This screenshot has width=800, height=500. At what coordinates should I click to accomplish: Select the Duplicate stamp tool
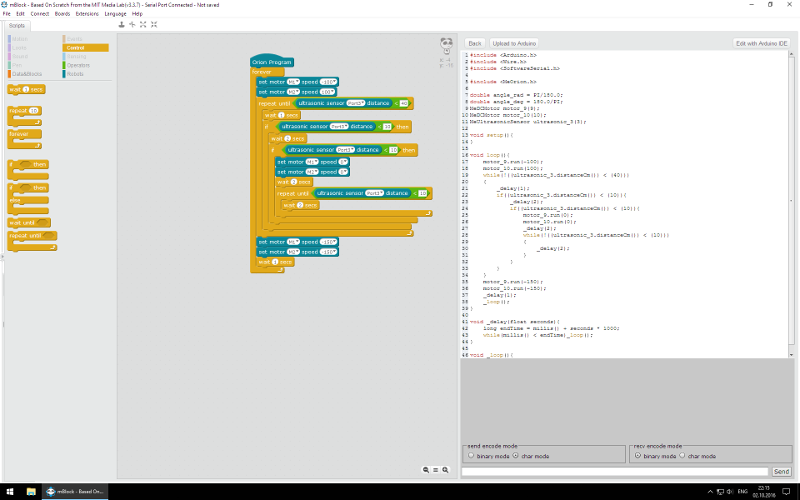[x=121, y=24]
